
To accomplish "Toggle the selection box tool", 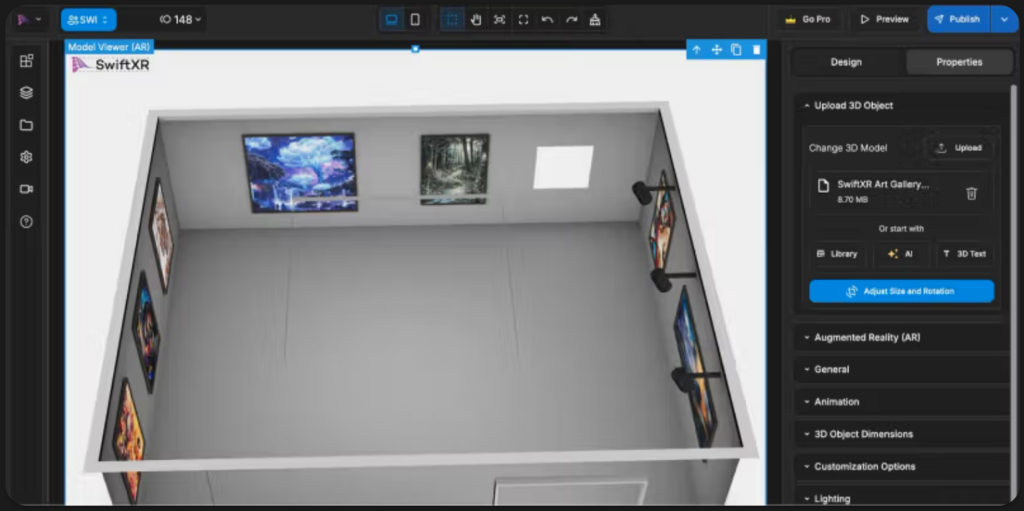I will (452, 19).
